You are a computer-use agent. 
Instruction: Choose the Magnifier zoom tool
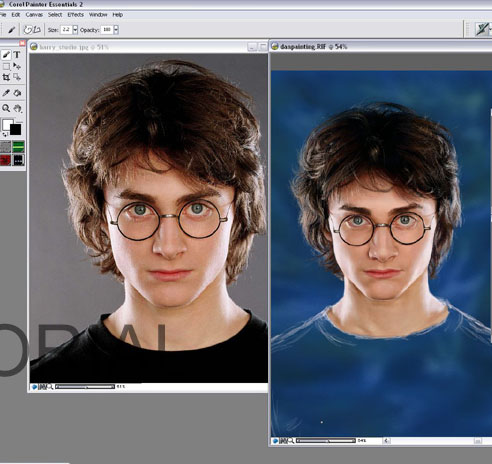pos(6,108)
